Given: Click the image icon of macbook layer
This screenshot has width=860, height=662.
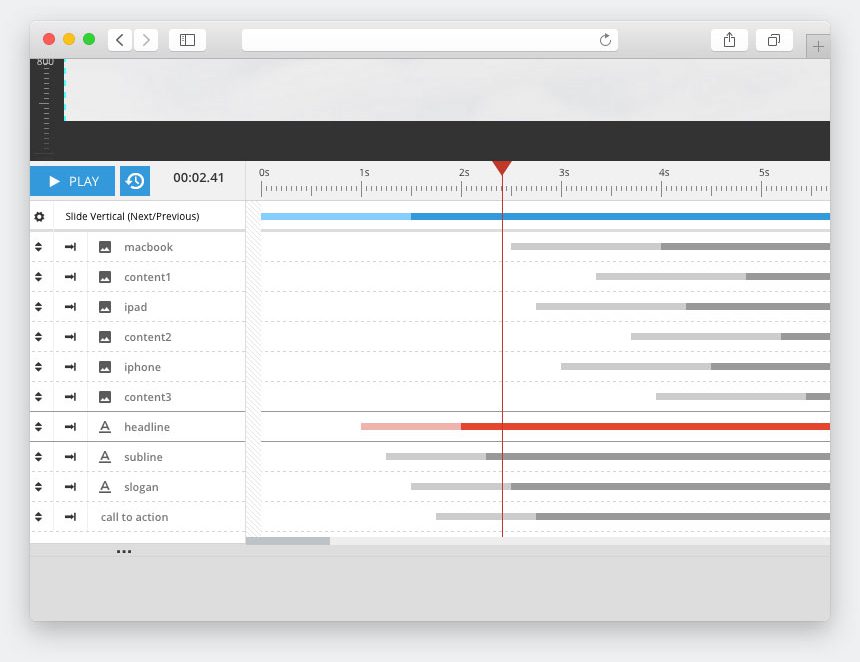Looking at the screenshot, I should tap(105, 247).
